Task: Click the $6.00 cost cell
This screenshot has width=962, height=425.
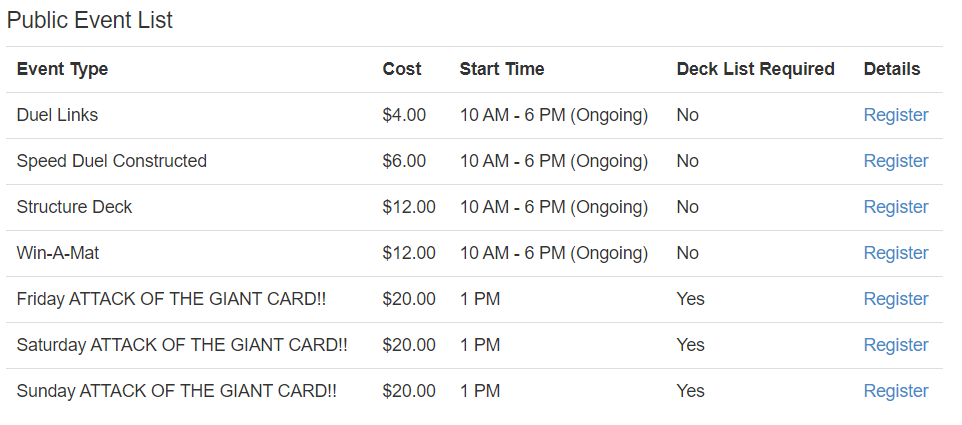Action: (x=404, y=161)
